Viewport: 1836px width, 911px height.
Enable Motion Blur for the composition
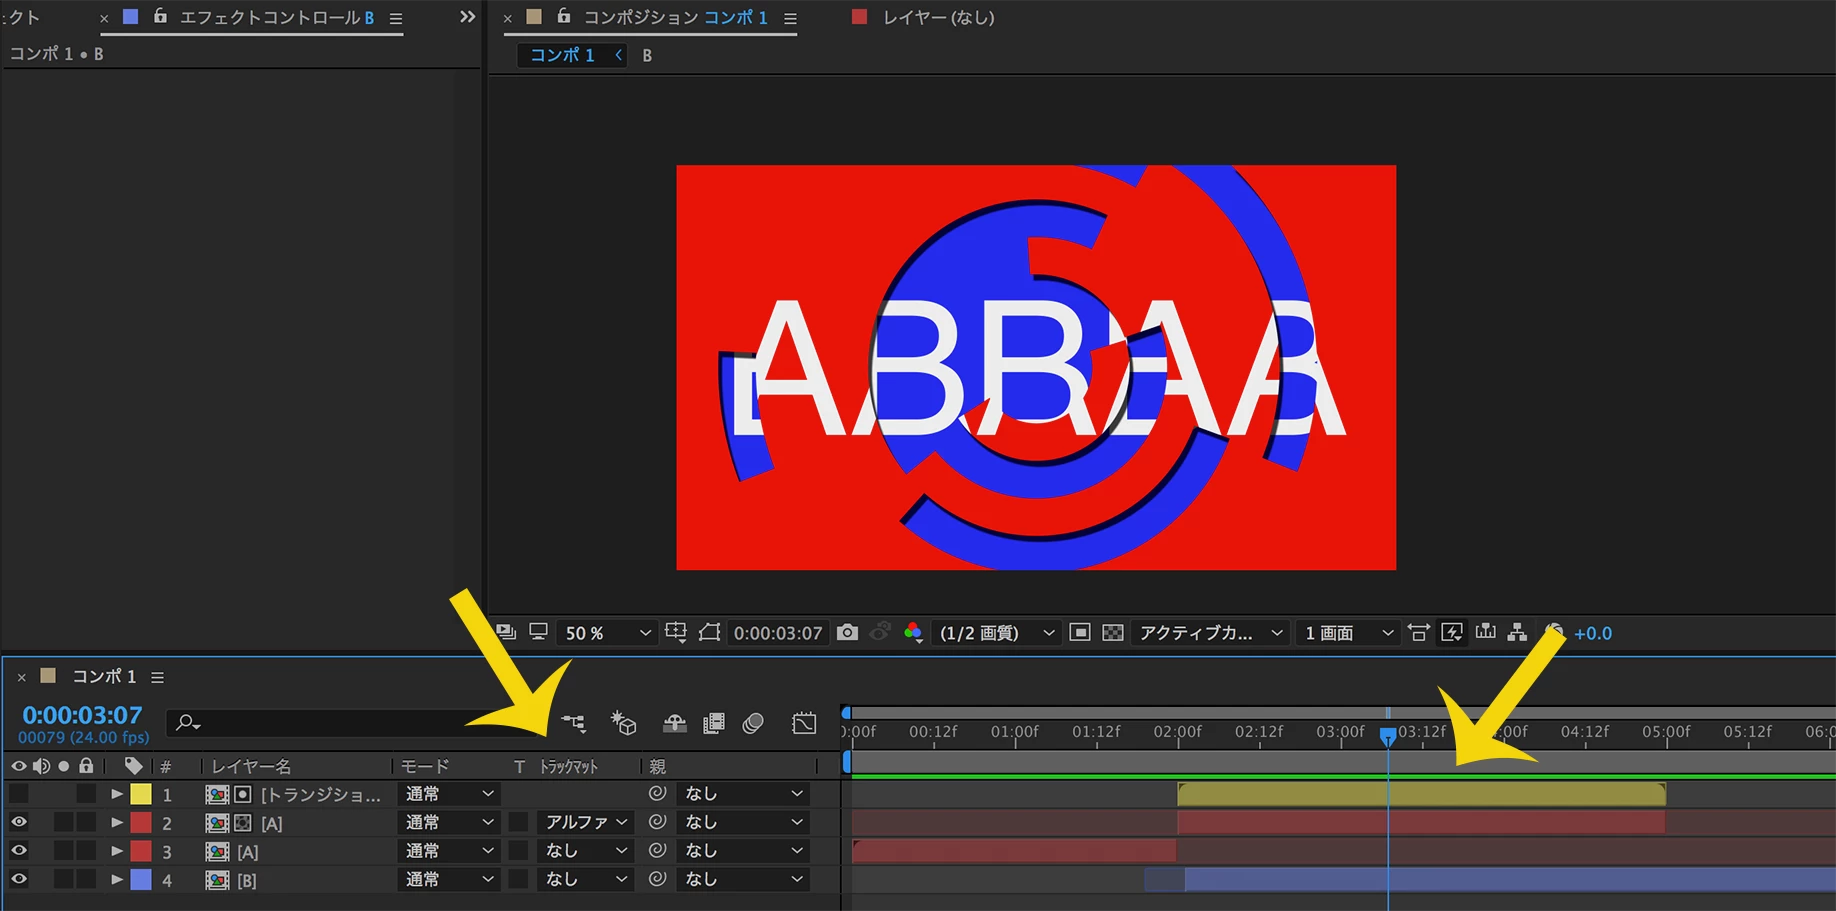pos(754,722)
